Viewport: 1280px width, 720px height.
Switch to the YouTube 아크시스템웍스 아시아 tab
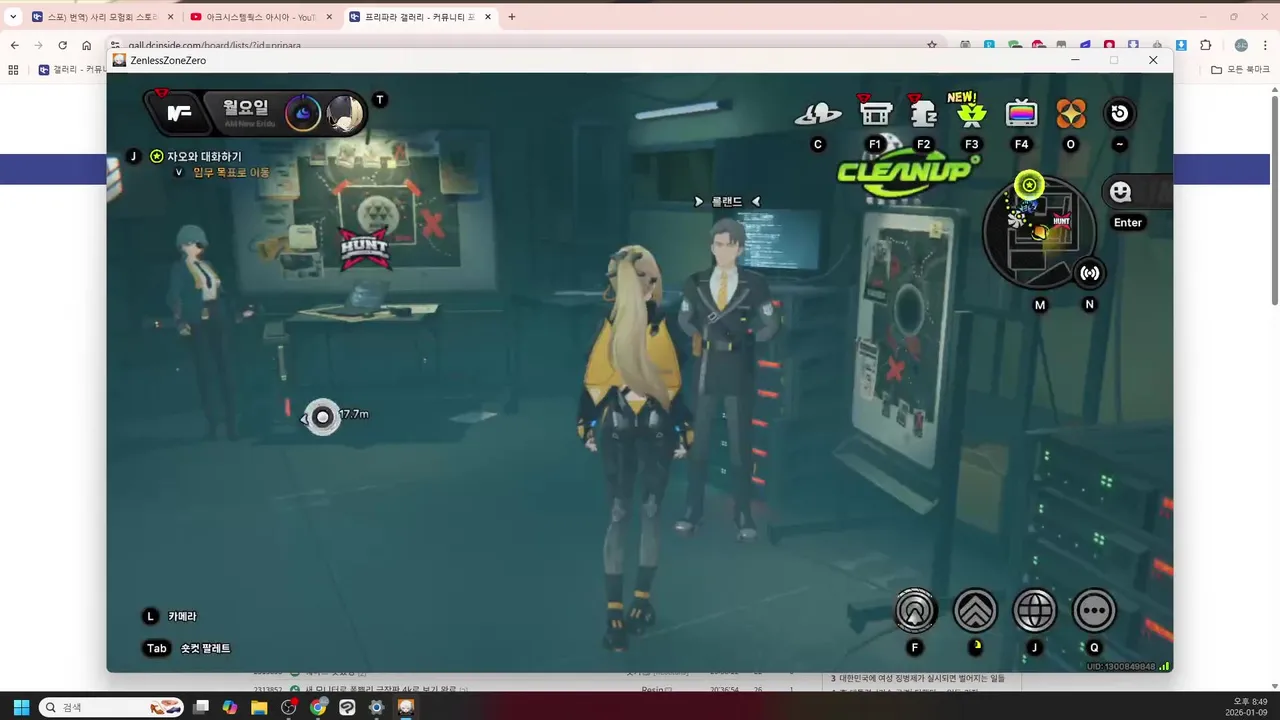click(x=260, y=17)
